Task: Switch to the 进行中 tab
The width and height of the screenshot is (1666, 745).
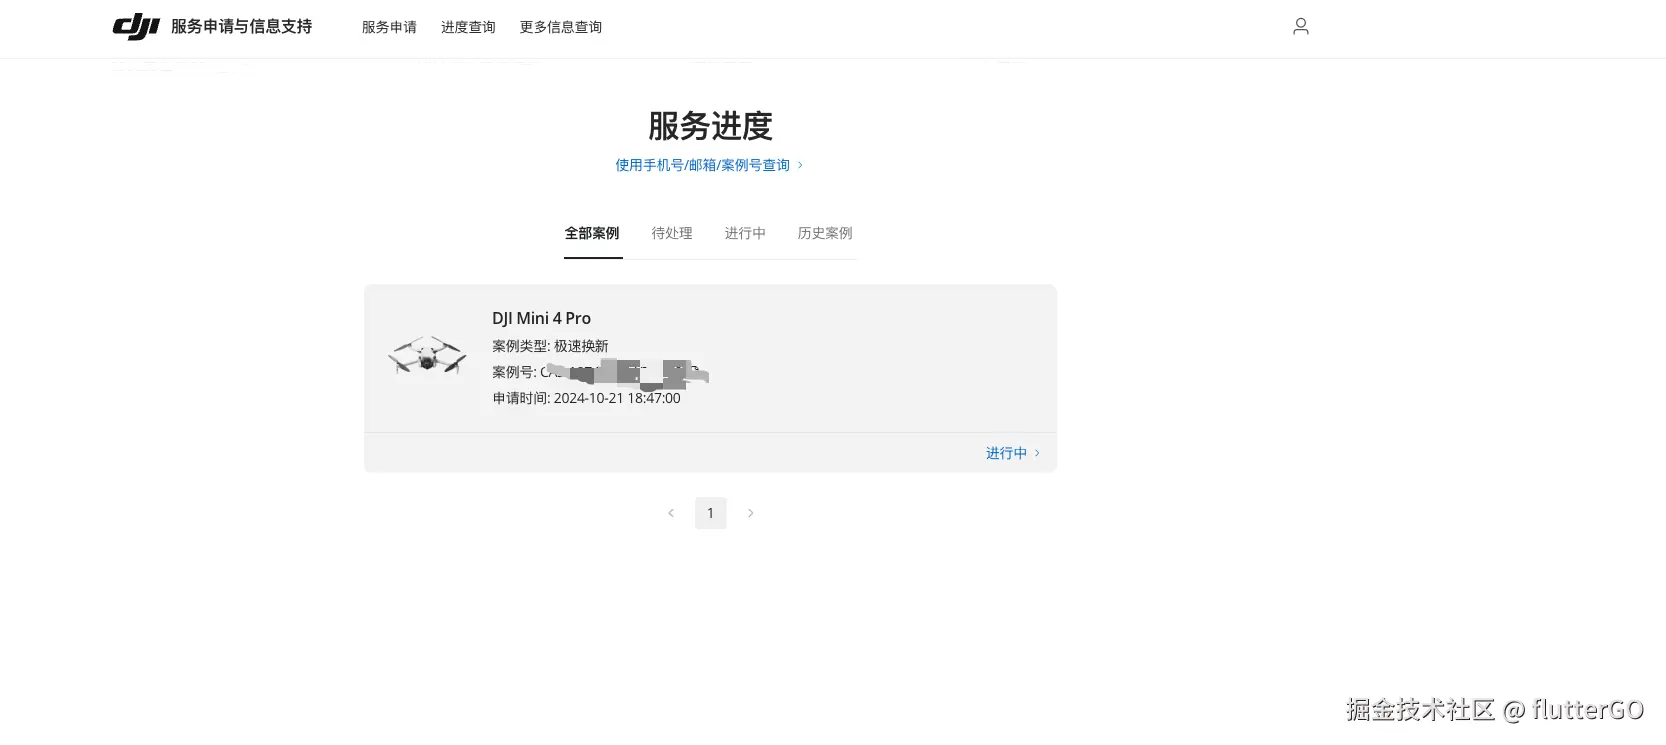Action: tap(745, 233)
